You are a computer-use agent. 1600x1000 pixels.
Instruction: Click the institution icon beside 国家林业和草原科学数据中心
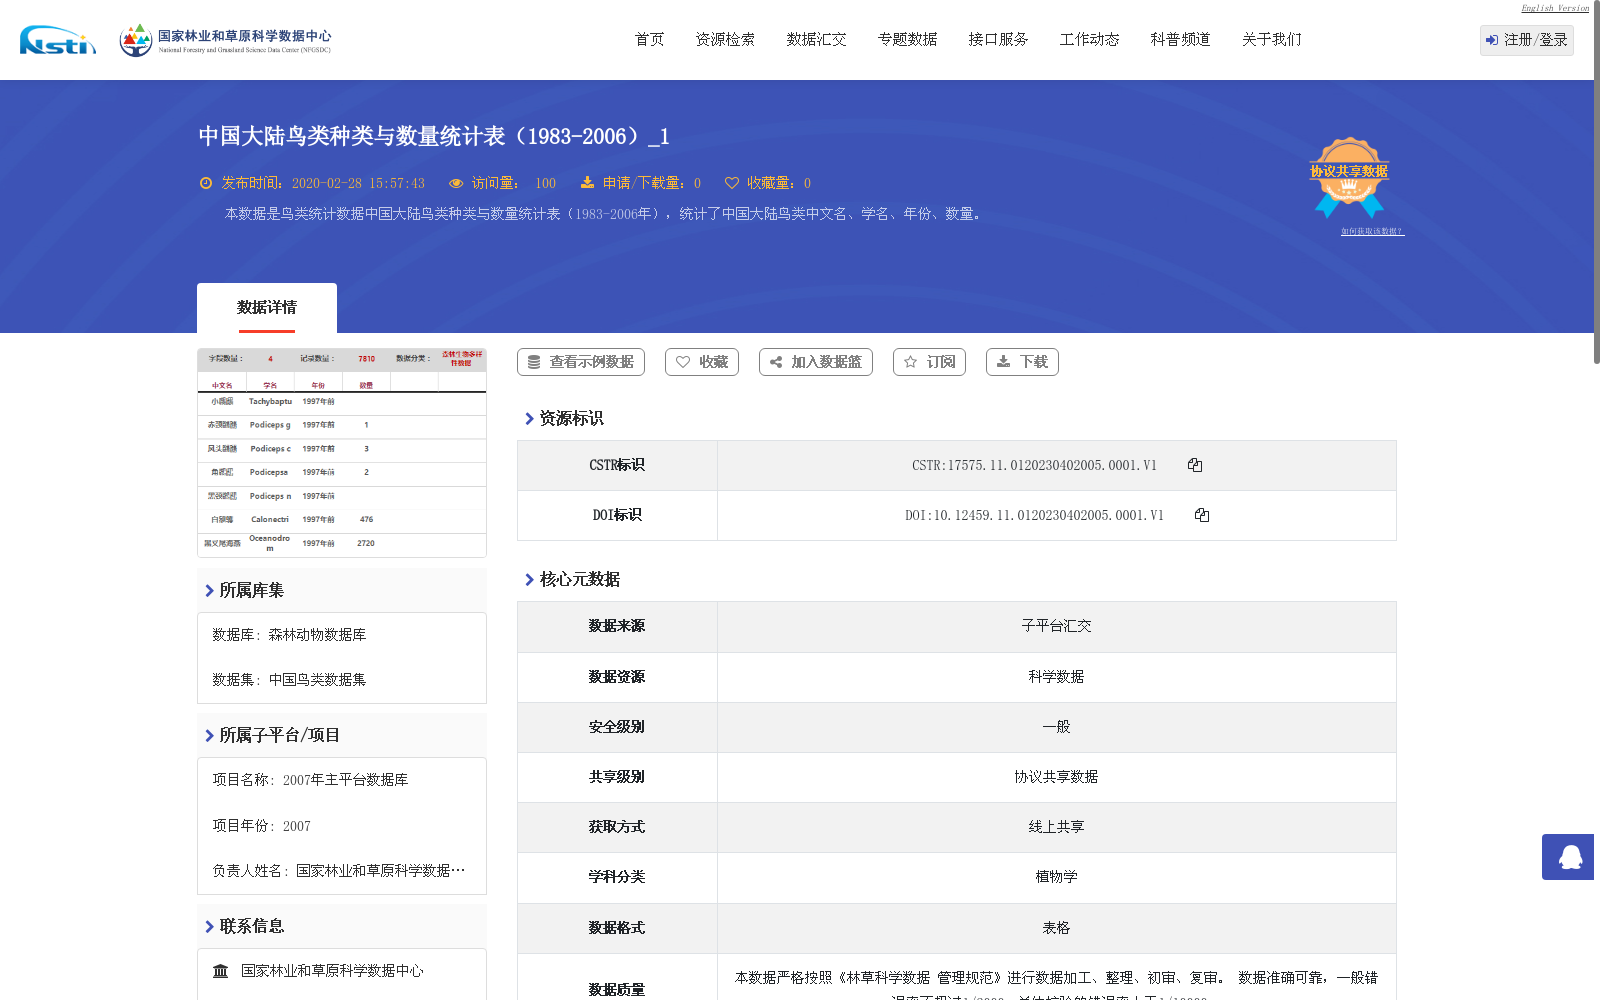point(220,971)
